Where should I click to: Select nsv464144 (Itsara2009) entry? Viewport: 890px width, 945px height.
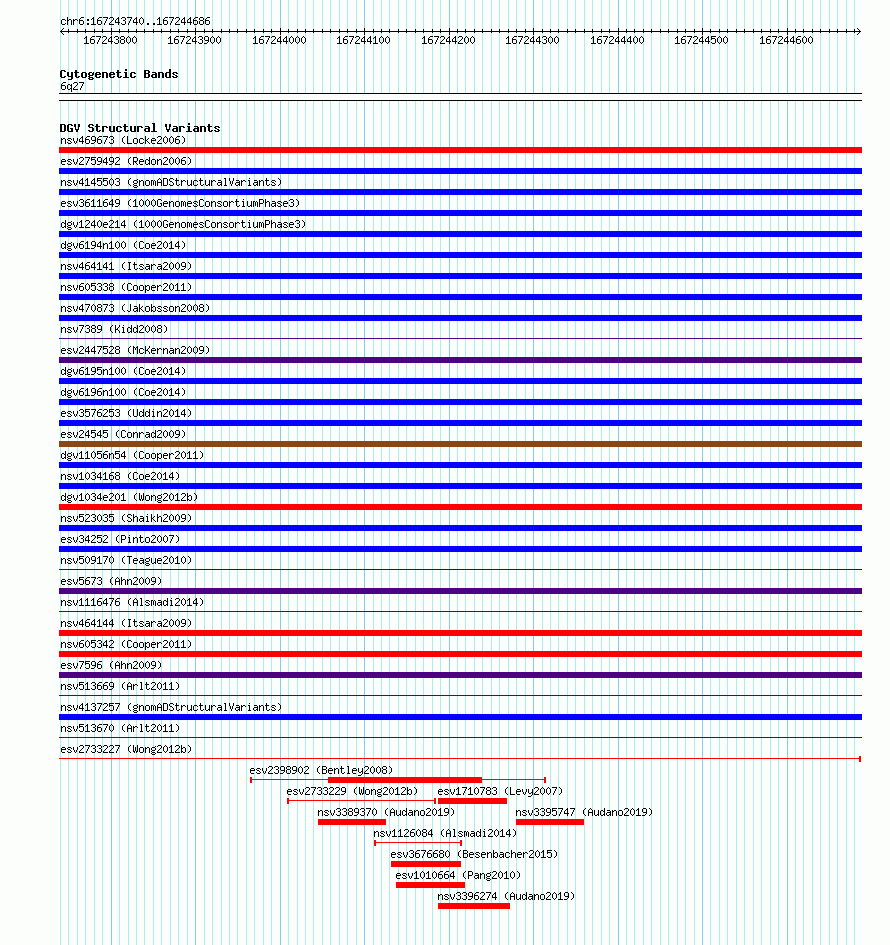tap(126, 623)
